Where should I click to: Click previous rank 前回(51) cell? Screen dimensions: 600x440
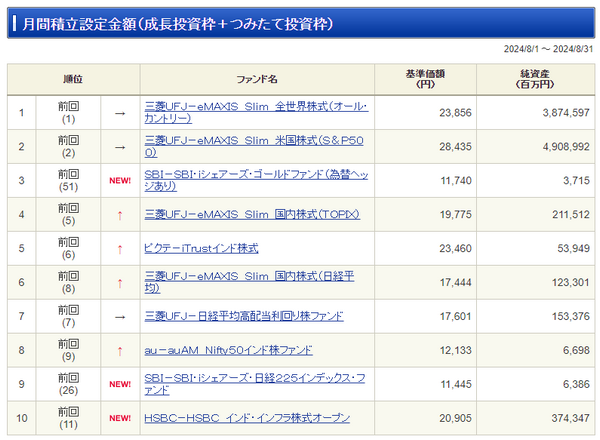coord(68,180)
